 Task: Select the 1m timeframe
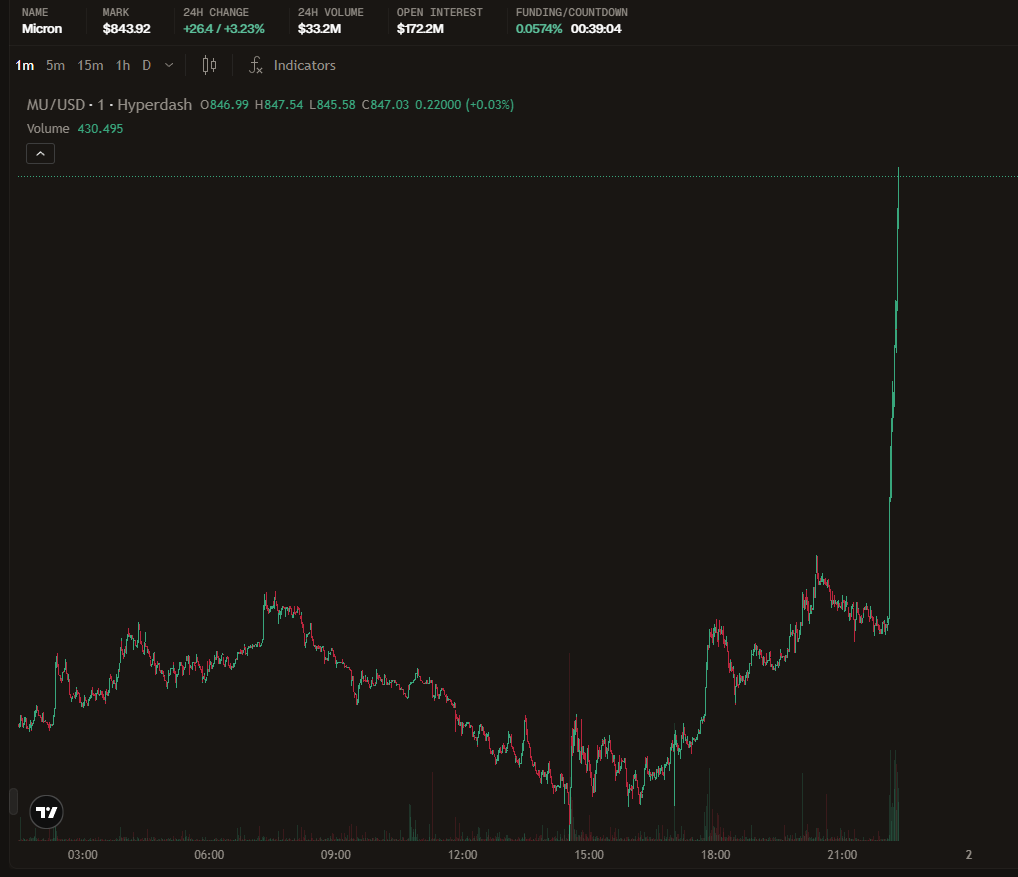coord(25,66)
